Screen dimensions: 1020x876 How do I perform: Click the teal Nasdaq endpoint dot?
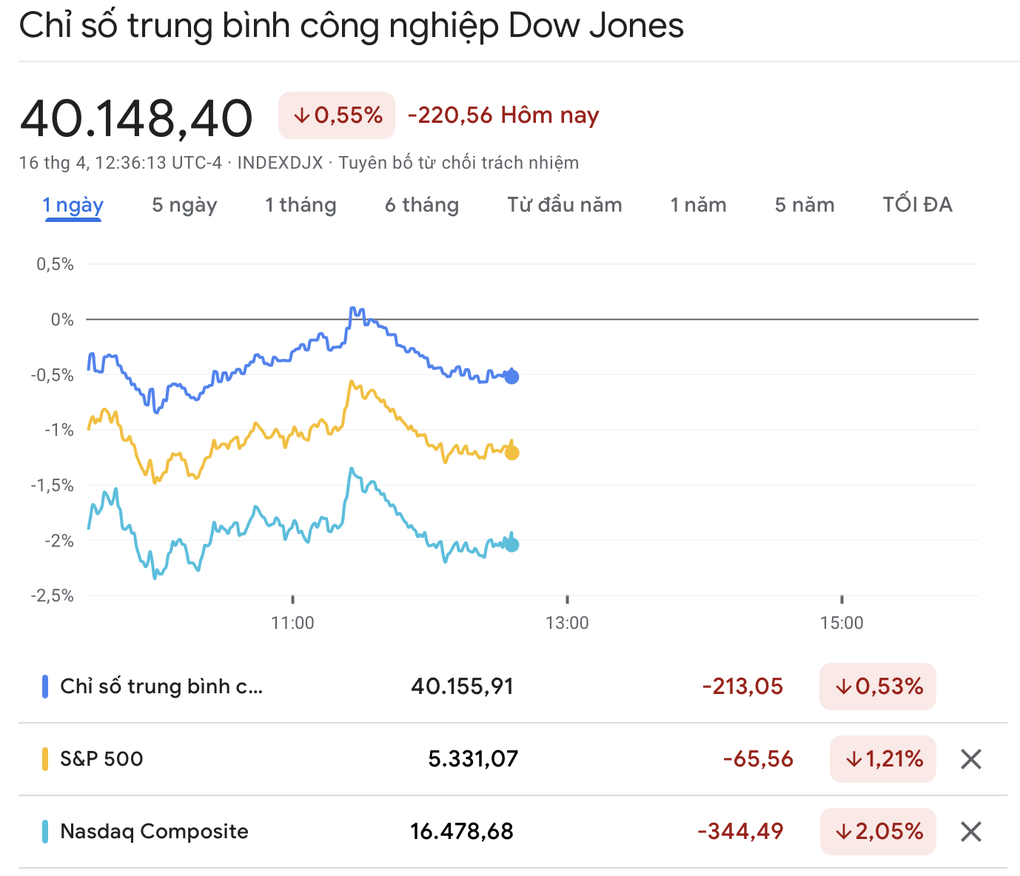click(512, 544)
